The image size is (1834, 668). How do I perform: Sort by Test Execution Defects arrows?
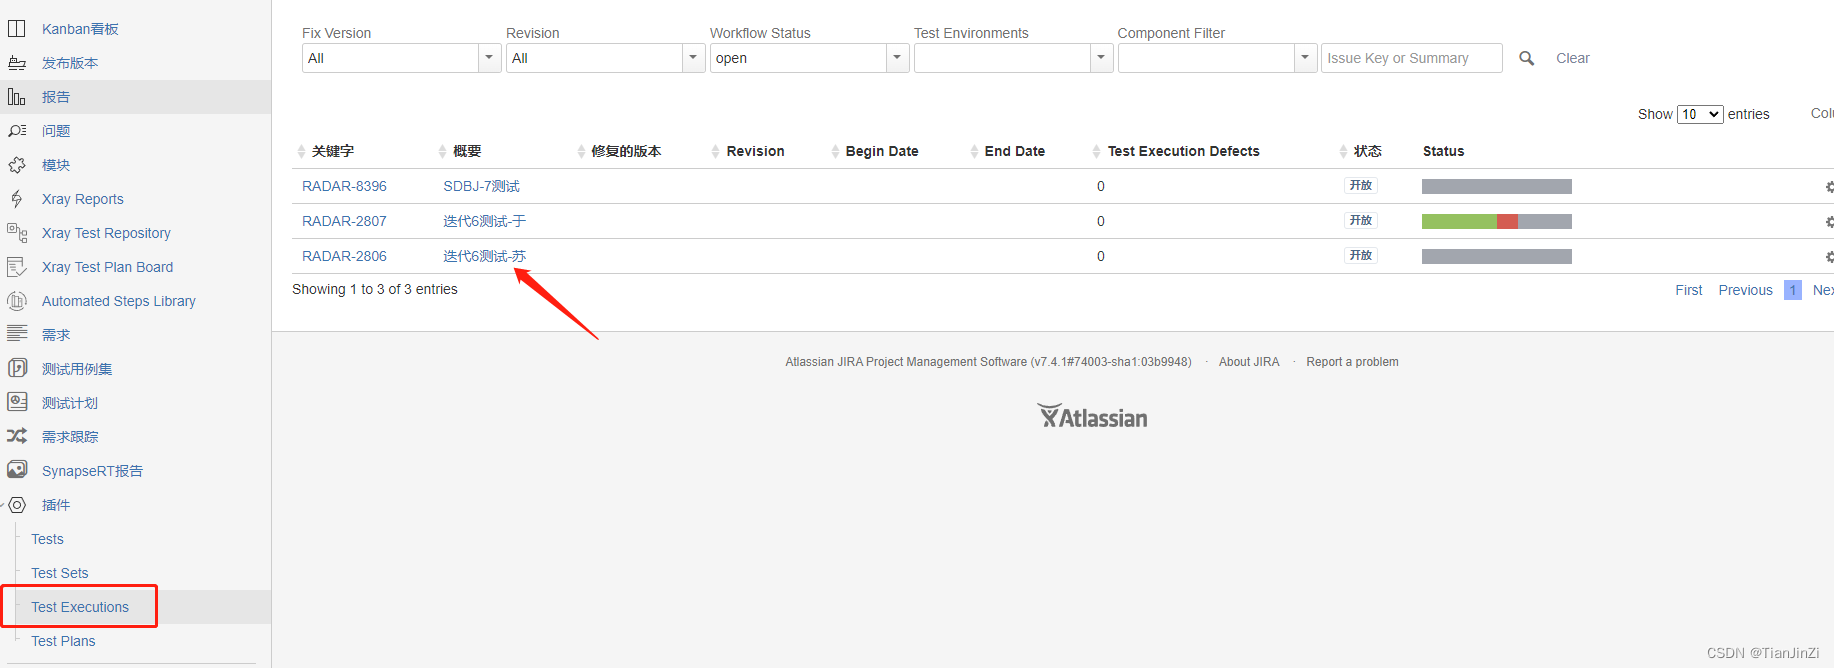click(1097, 151)
